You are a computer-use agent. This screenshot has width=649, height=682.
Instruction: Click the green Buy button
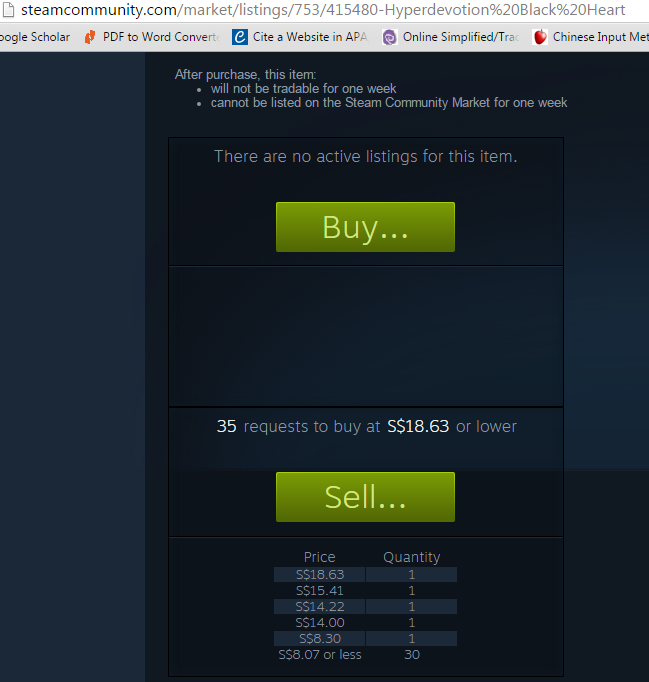[365, 227]
